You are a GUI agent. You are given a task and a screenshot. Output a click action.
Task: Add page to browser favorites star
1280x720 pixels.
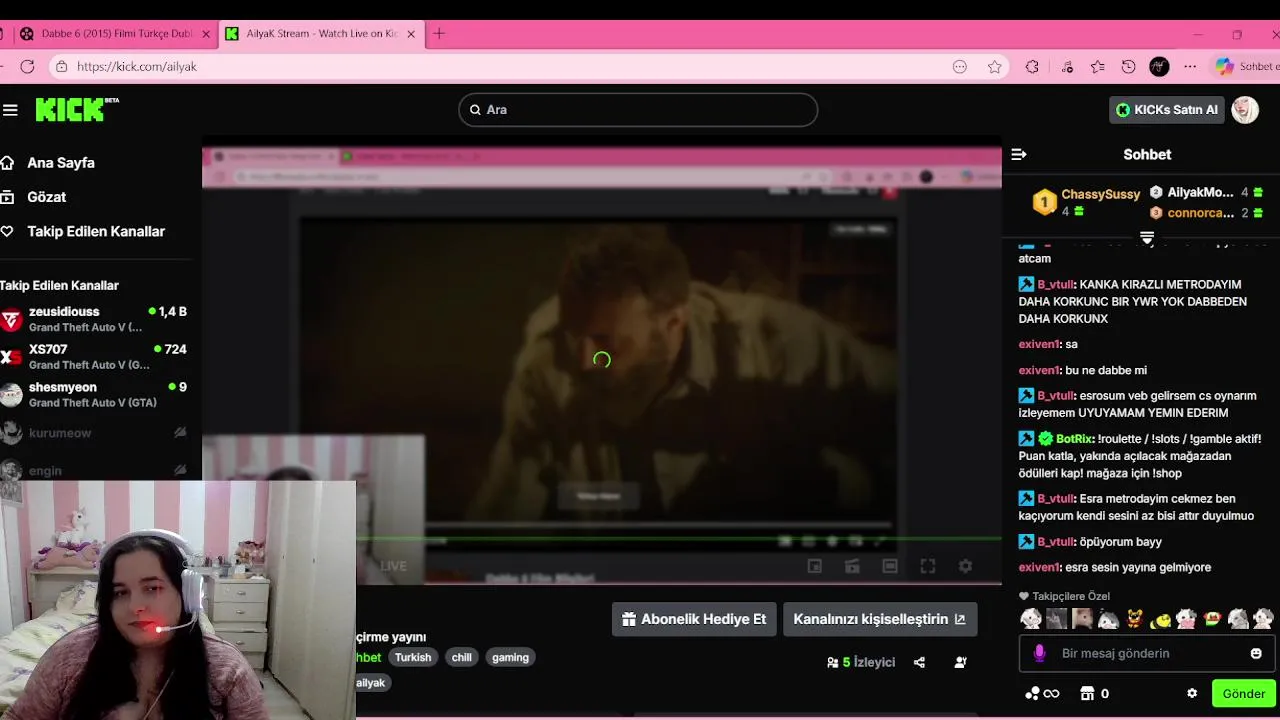(994, 66)
